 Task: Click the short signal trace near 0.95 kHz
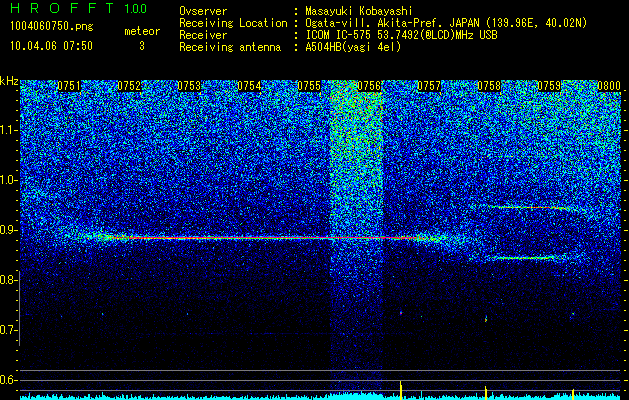534,207
